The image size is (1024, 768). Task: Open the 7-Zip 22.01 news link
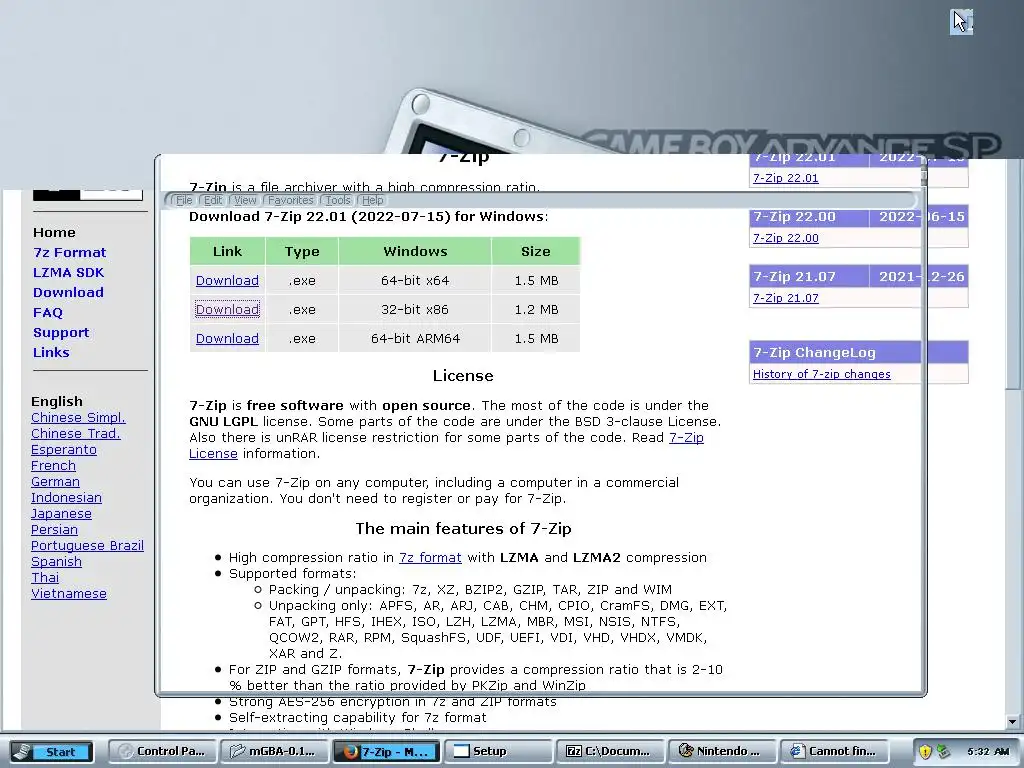click(786, 178)
